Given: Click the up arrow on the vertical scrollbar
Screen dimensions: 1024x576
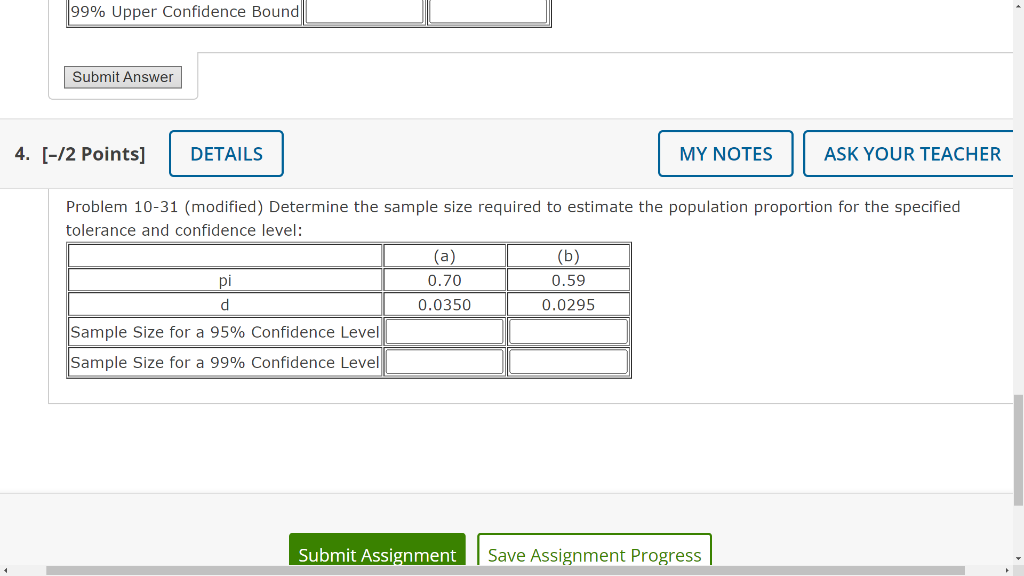Looking at the screenshot, I should [x=1017, y=6].
